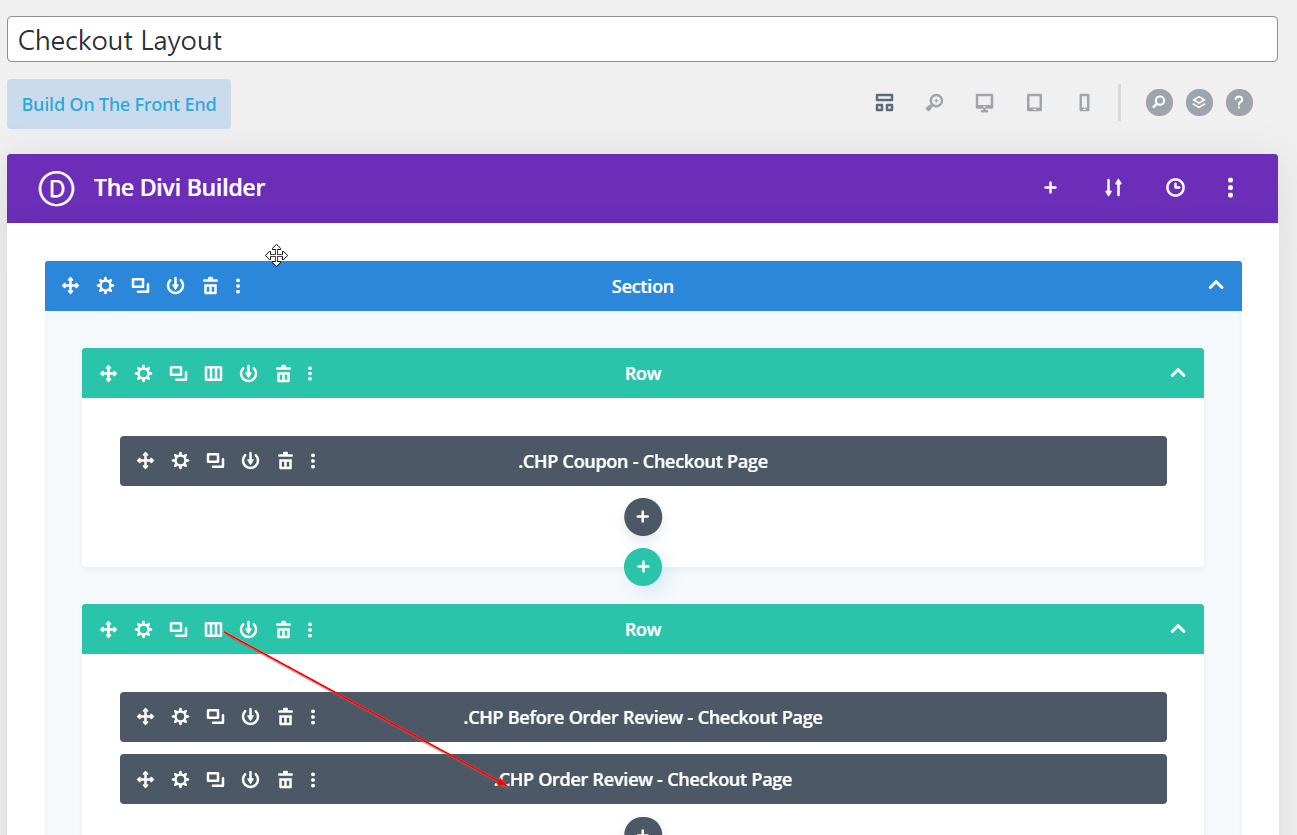Open Divi layers panel icon
Viewport: 1297px width, 835px height.
(x=1199, y=103)
